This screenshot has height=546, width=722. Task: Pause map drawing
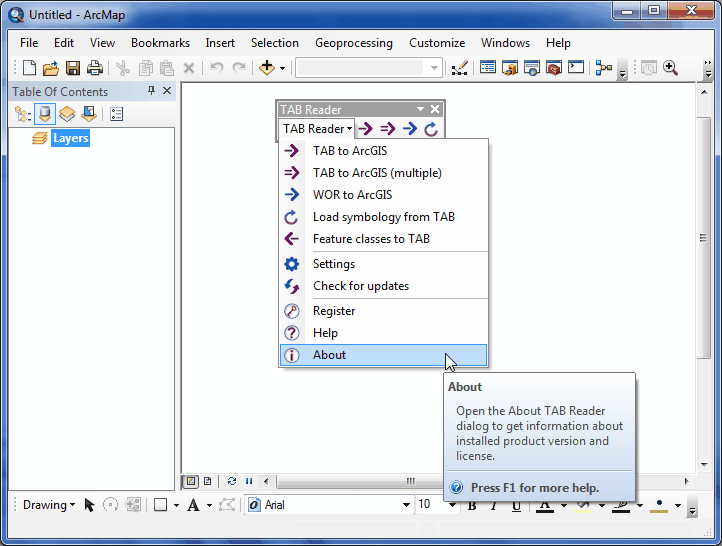click(x=249, y=482)
